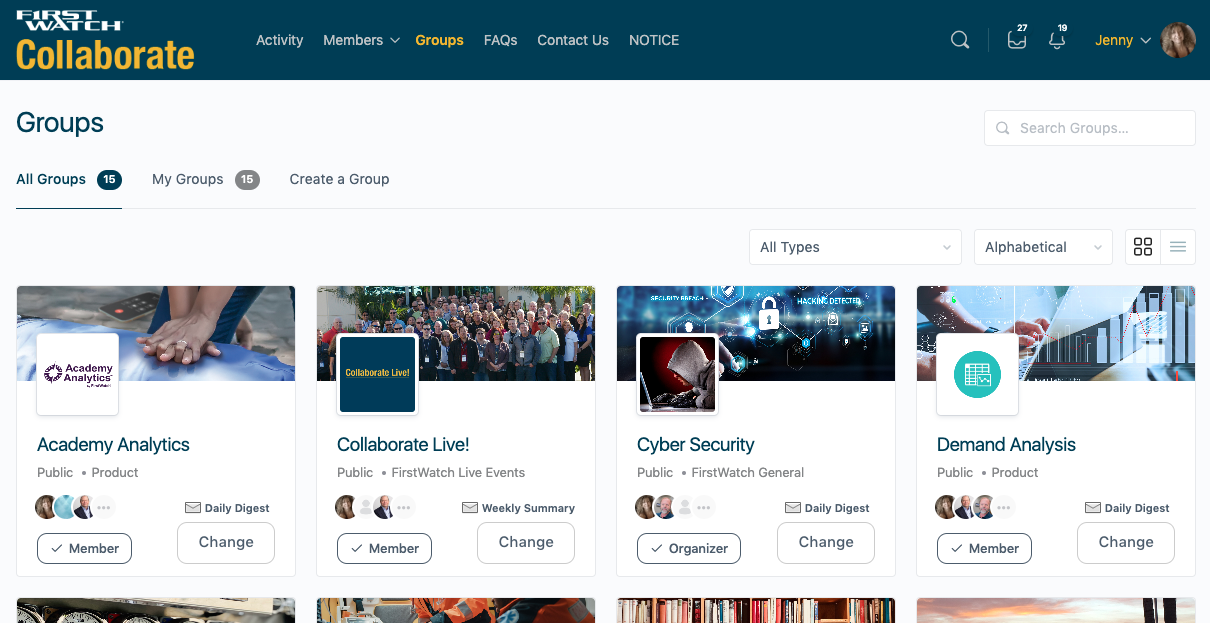Open the Alphabetical sort dropdown

tap(1043, 247)
